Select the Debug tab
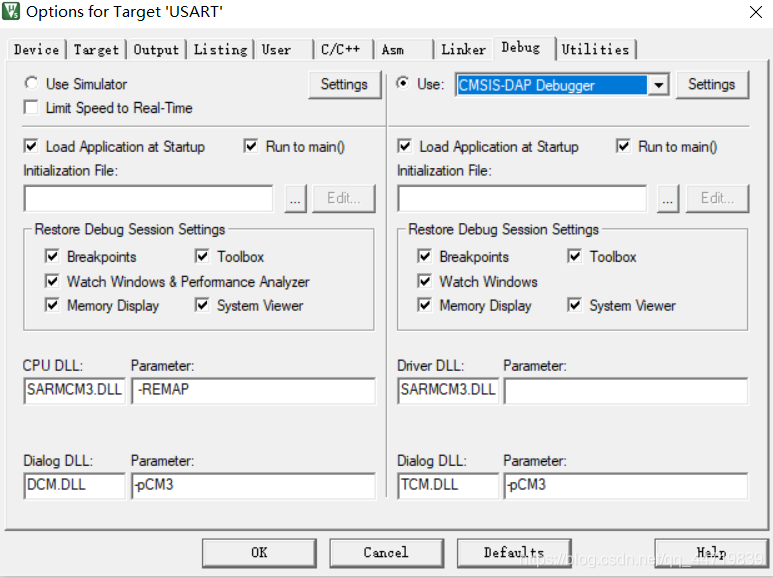Screen dimensions: 773x578 tap(524, 48)
